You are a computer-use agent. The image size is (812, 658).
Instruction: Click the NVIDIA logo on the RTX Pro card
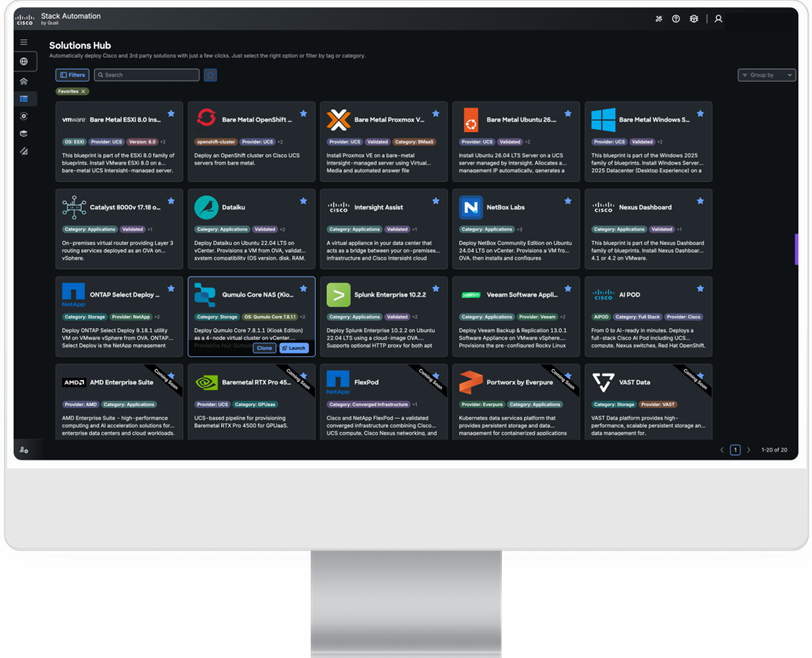(x=207, y=383)
